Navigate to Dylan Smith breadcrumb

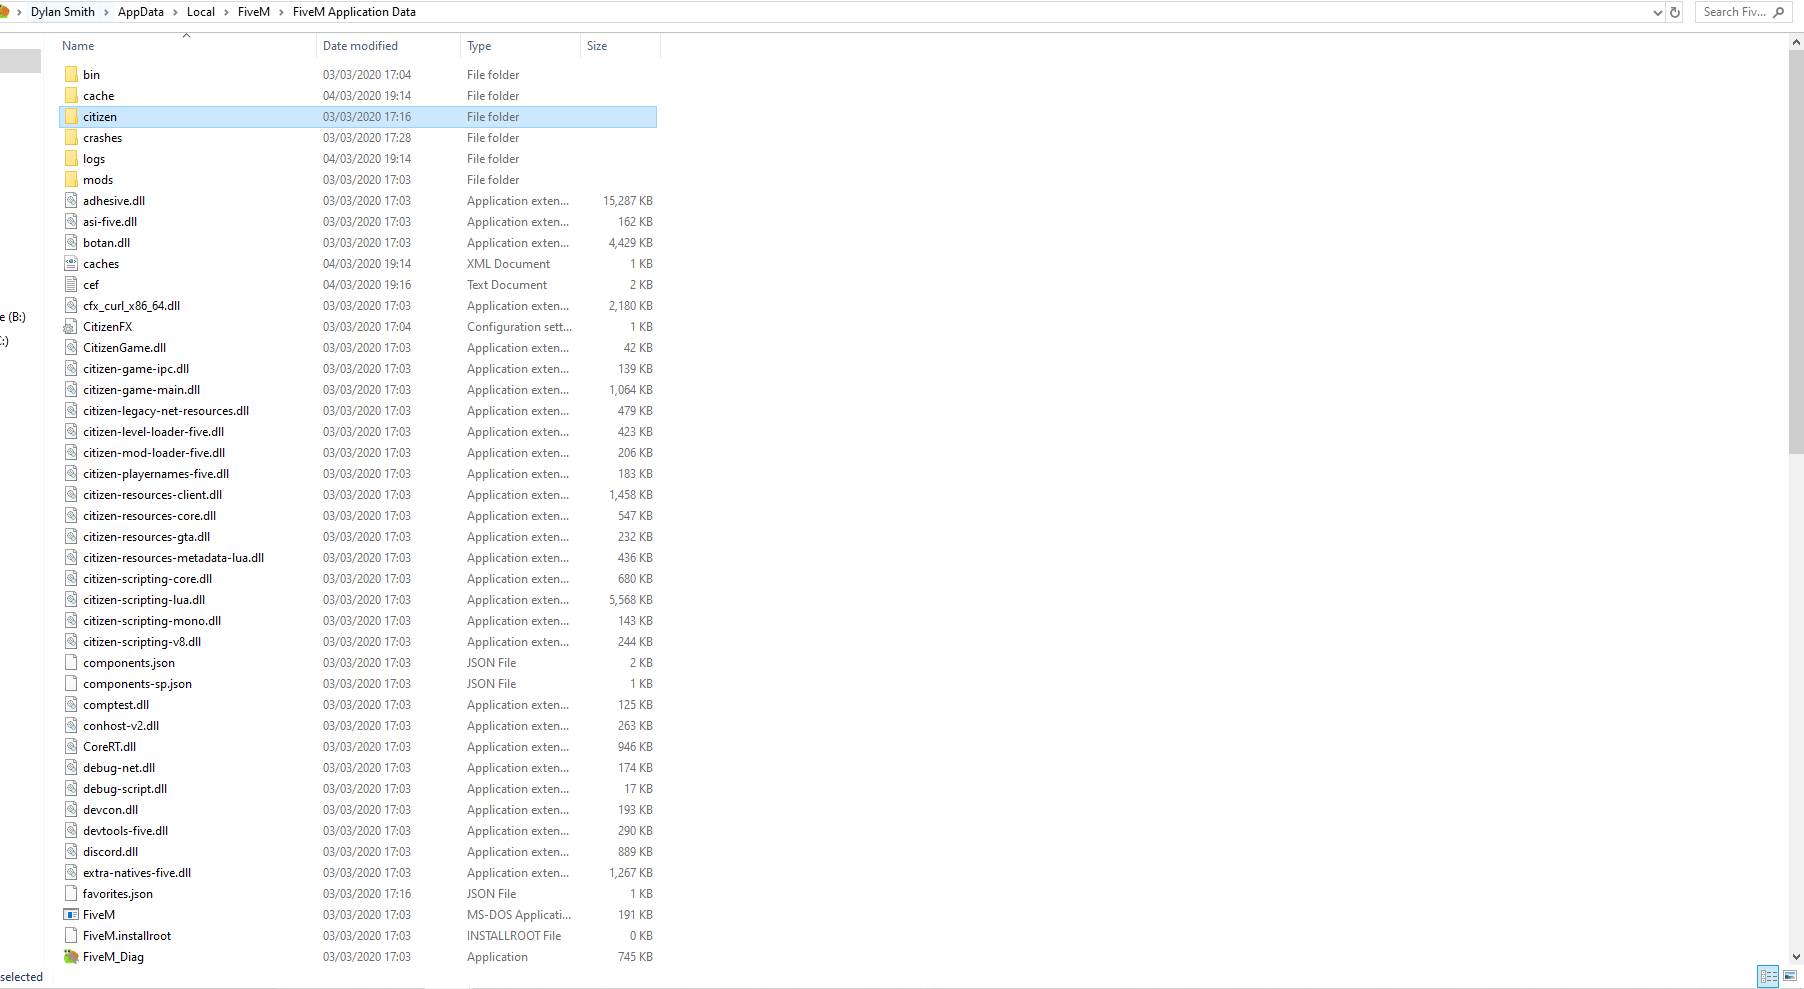click(63, 12)
